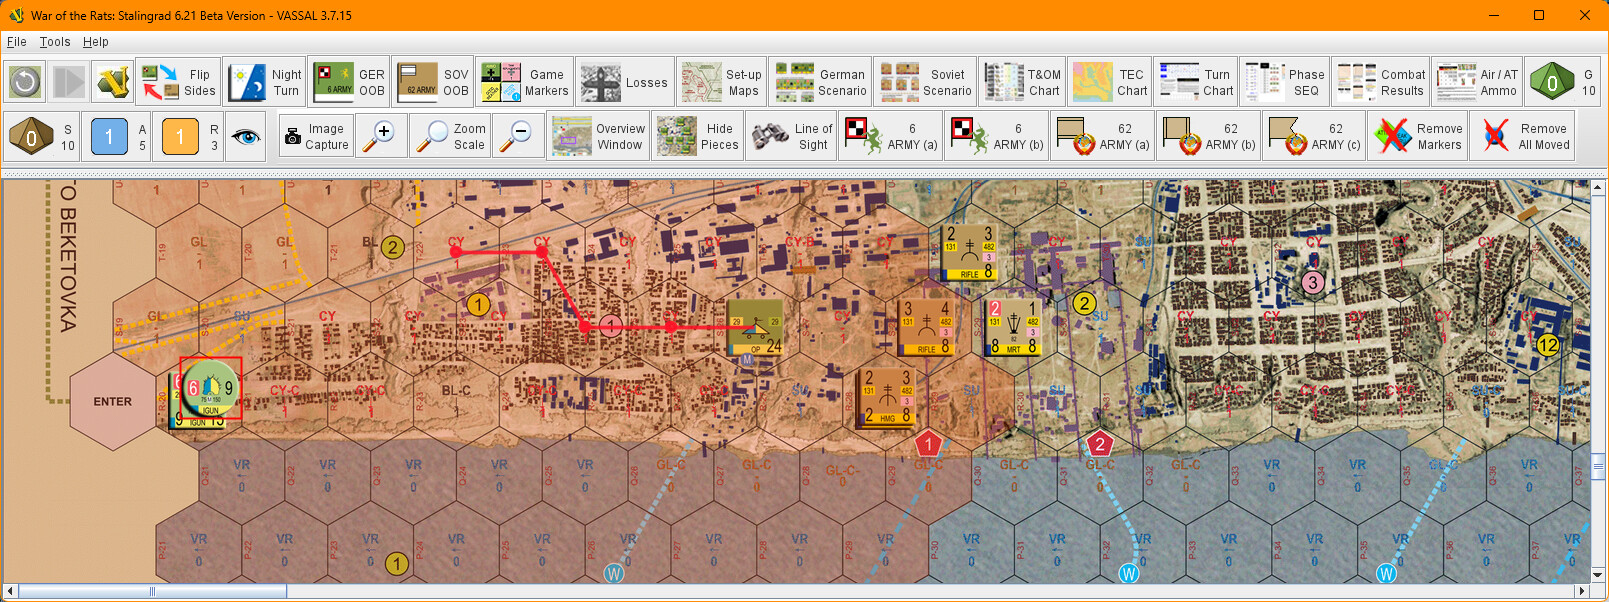Open the GER OOB window
The height and width of the screenshot is (602, 1609).
point(350,82)
